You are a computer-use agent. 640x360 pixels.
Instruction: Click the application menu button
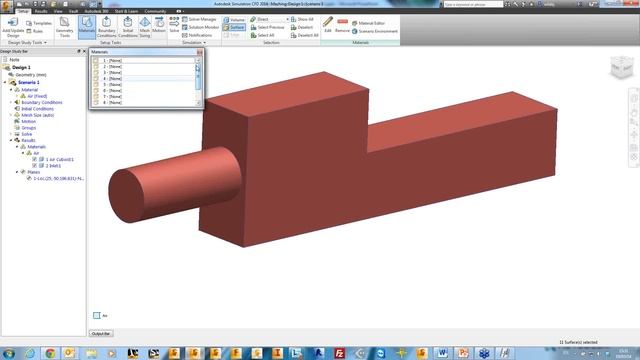6,6
